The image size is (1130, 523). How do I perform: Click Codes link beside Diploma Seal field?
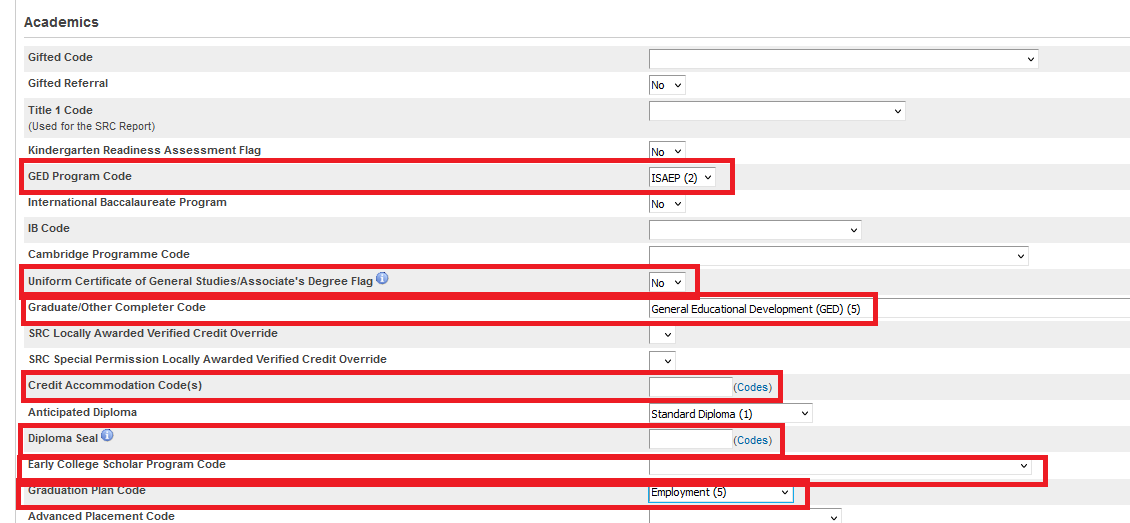(x=752, y=440)
